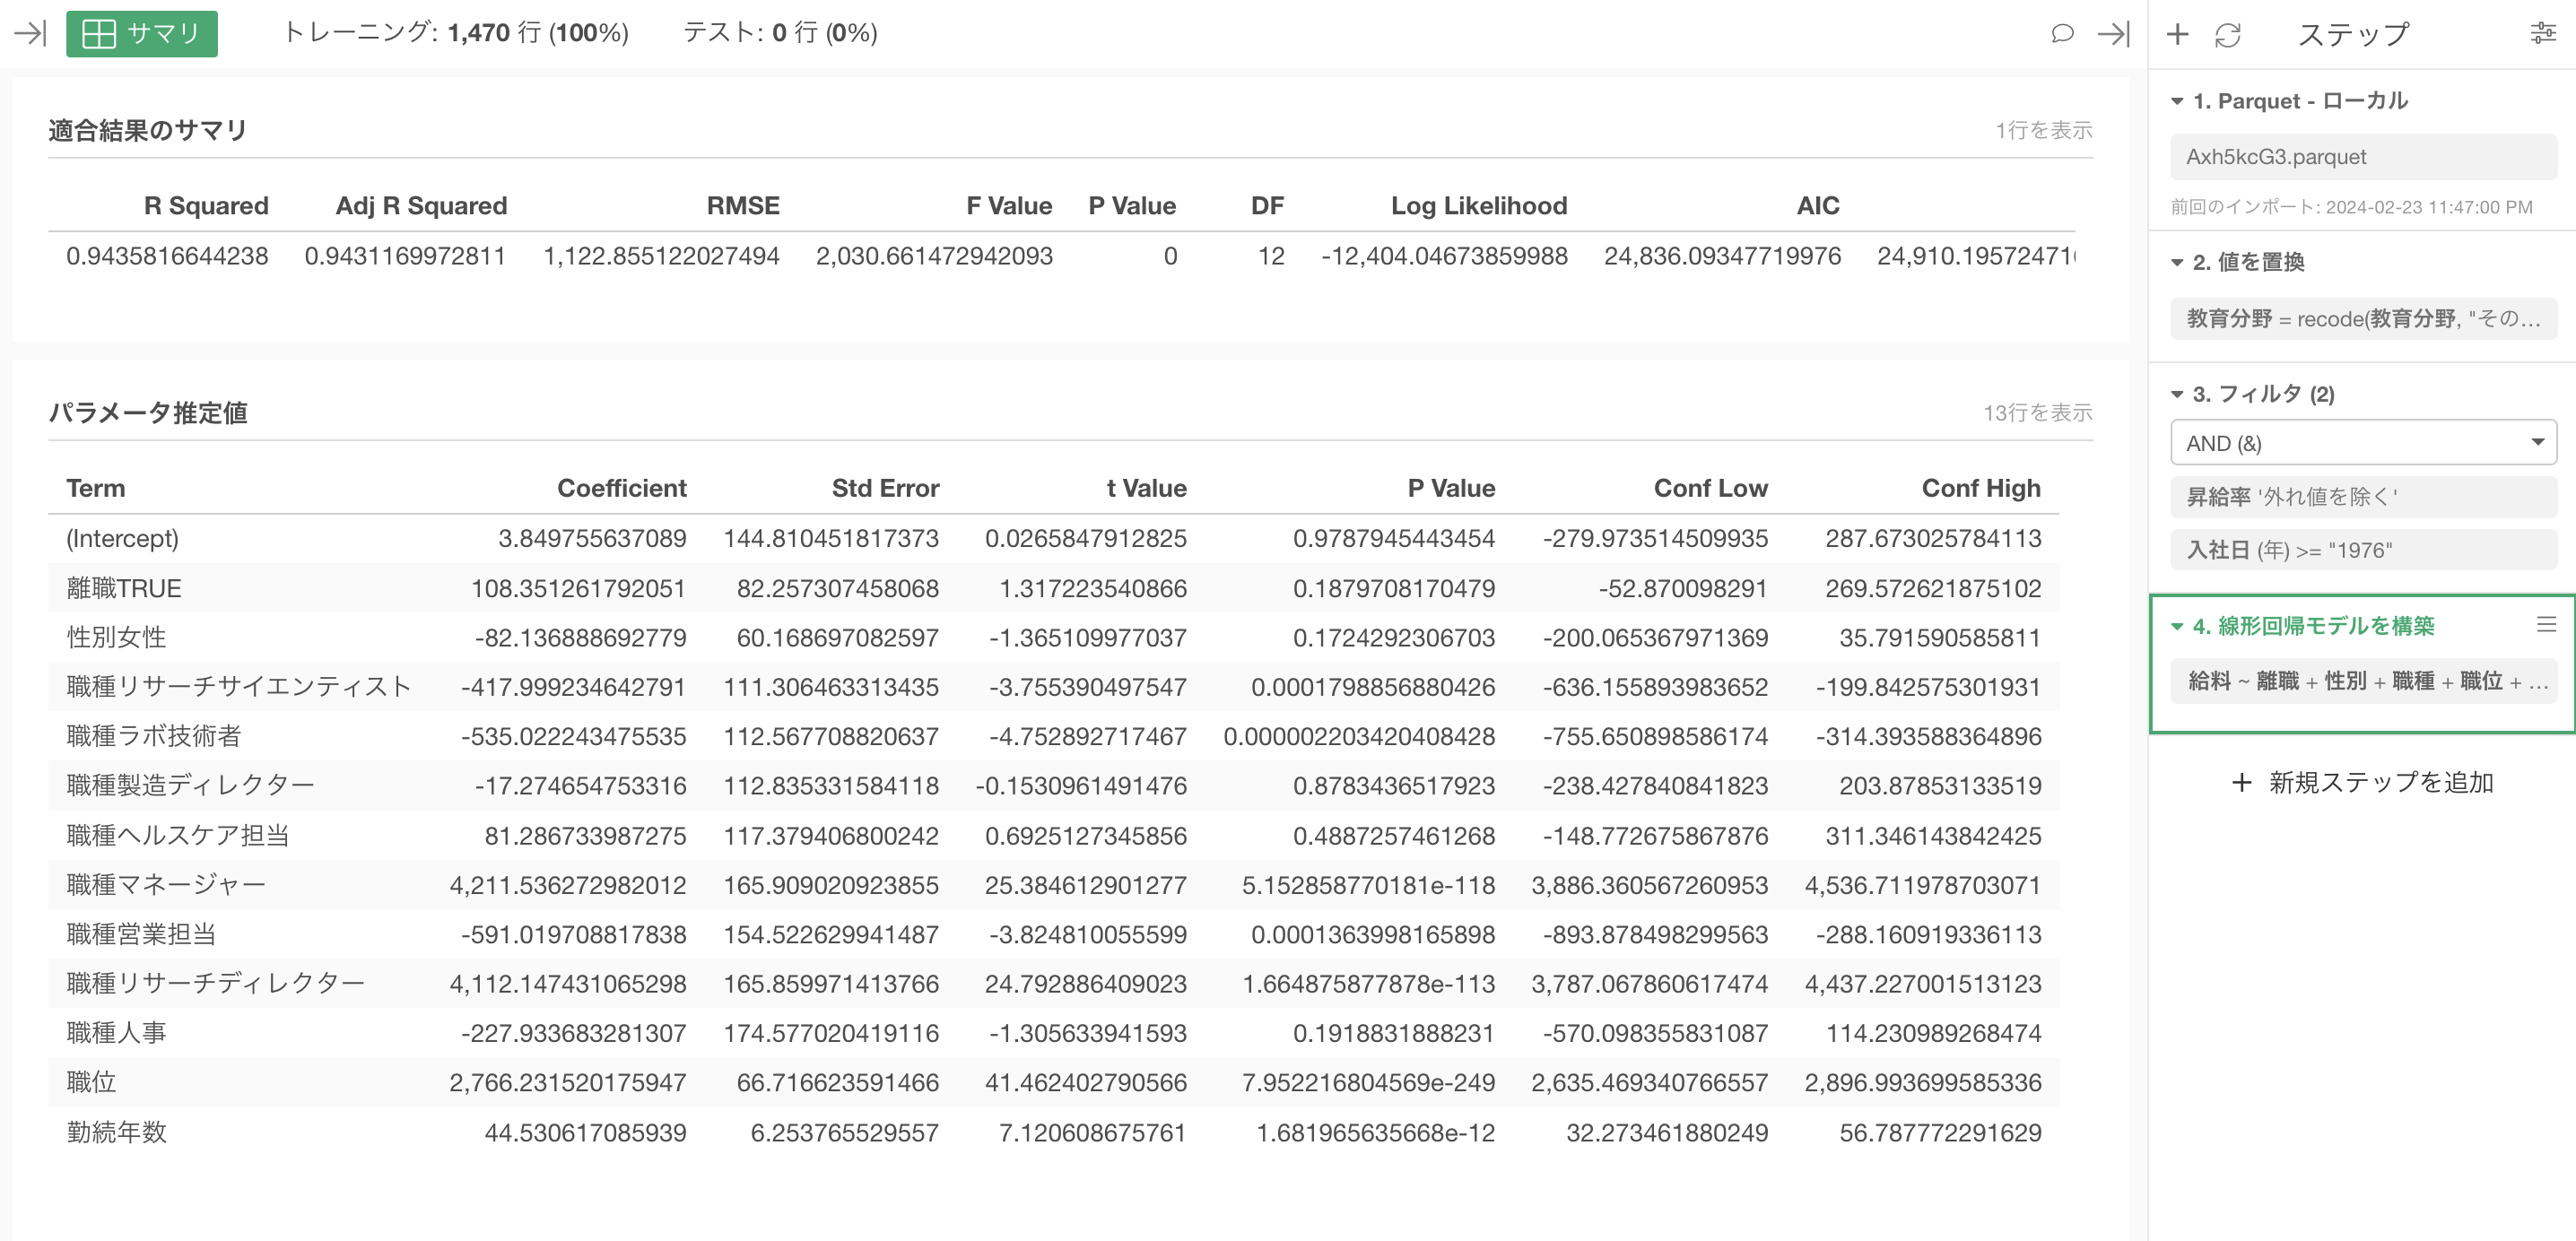Open hamburger menu of linear regression step
This screenshot has height=1241, width=2576.
(2546, 625)
